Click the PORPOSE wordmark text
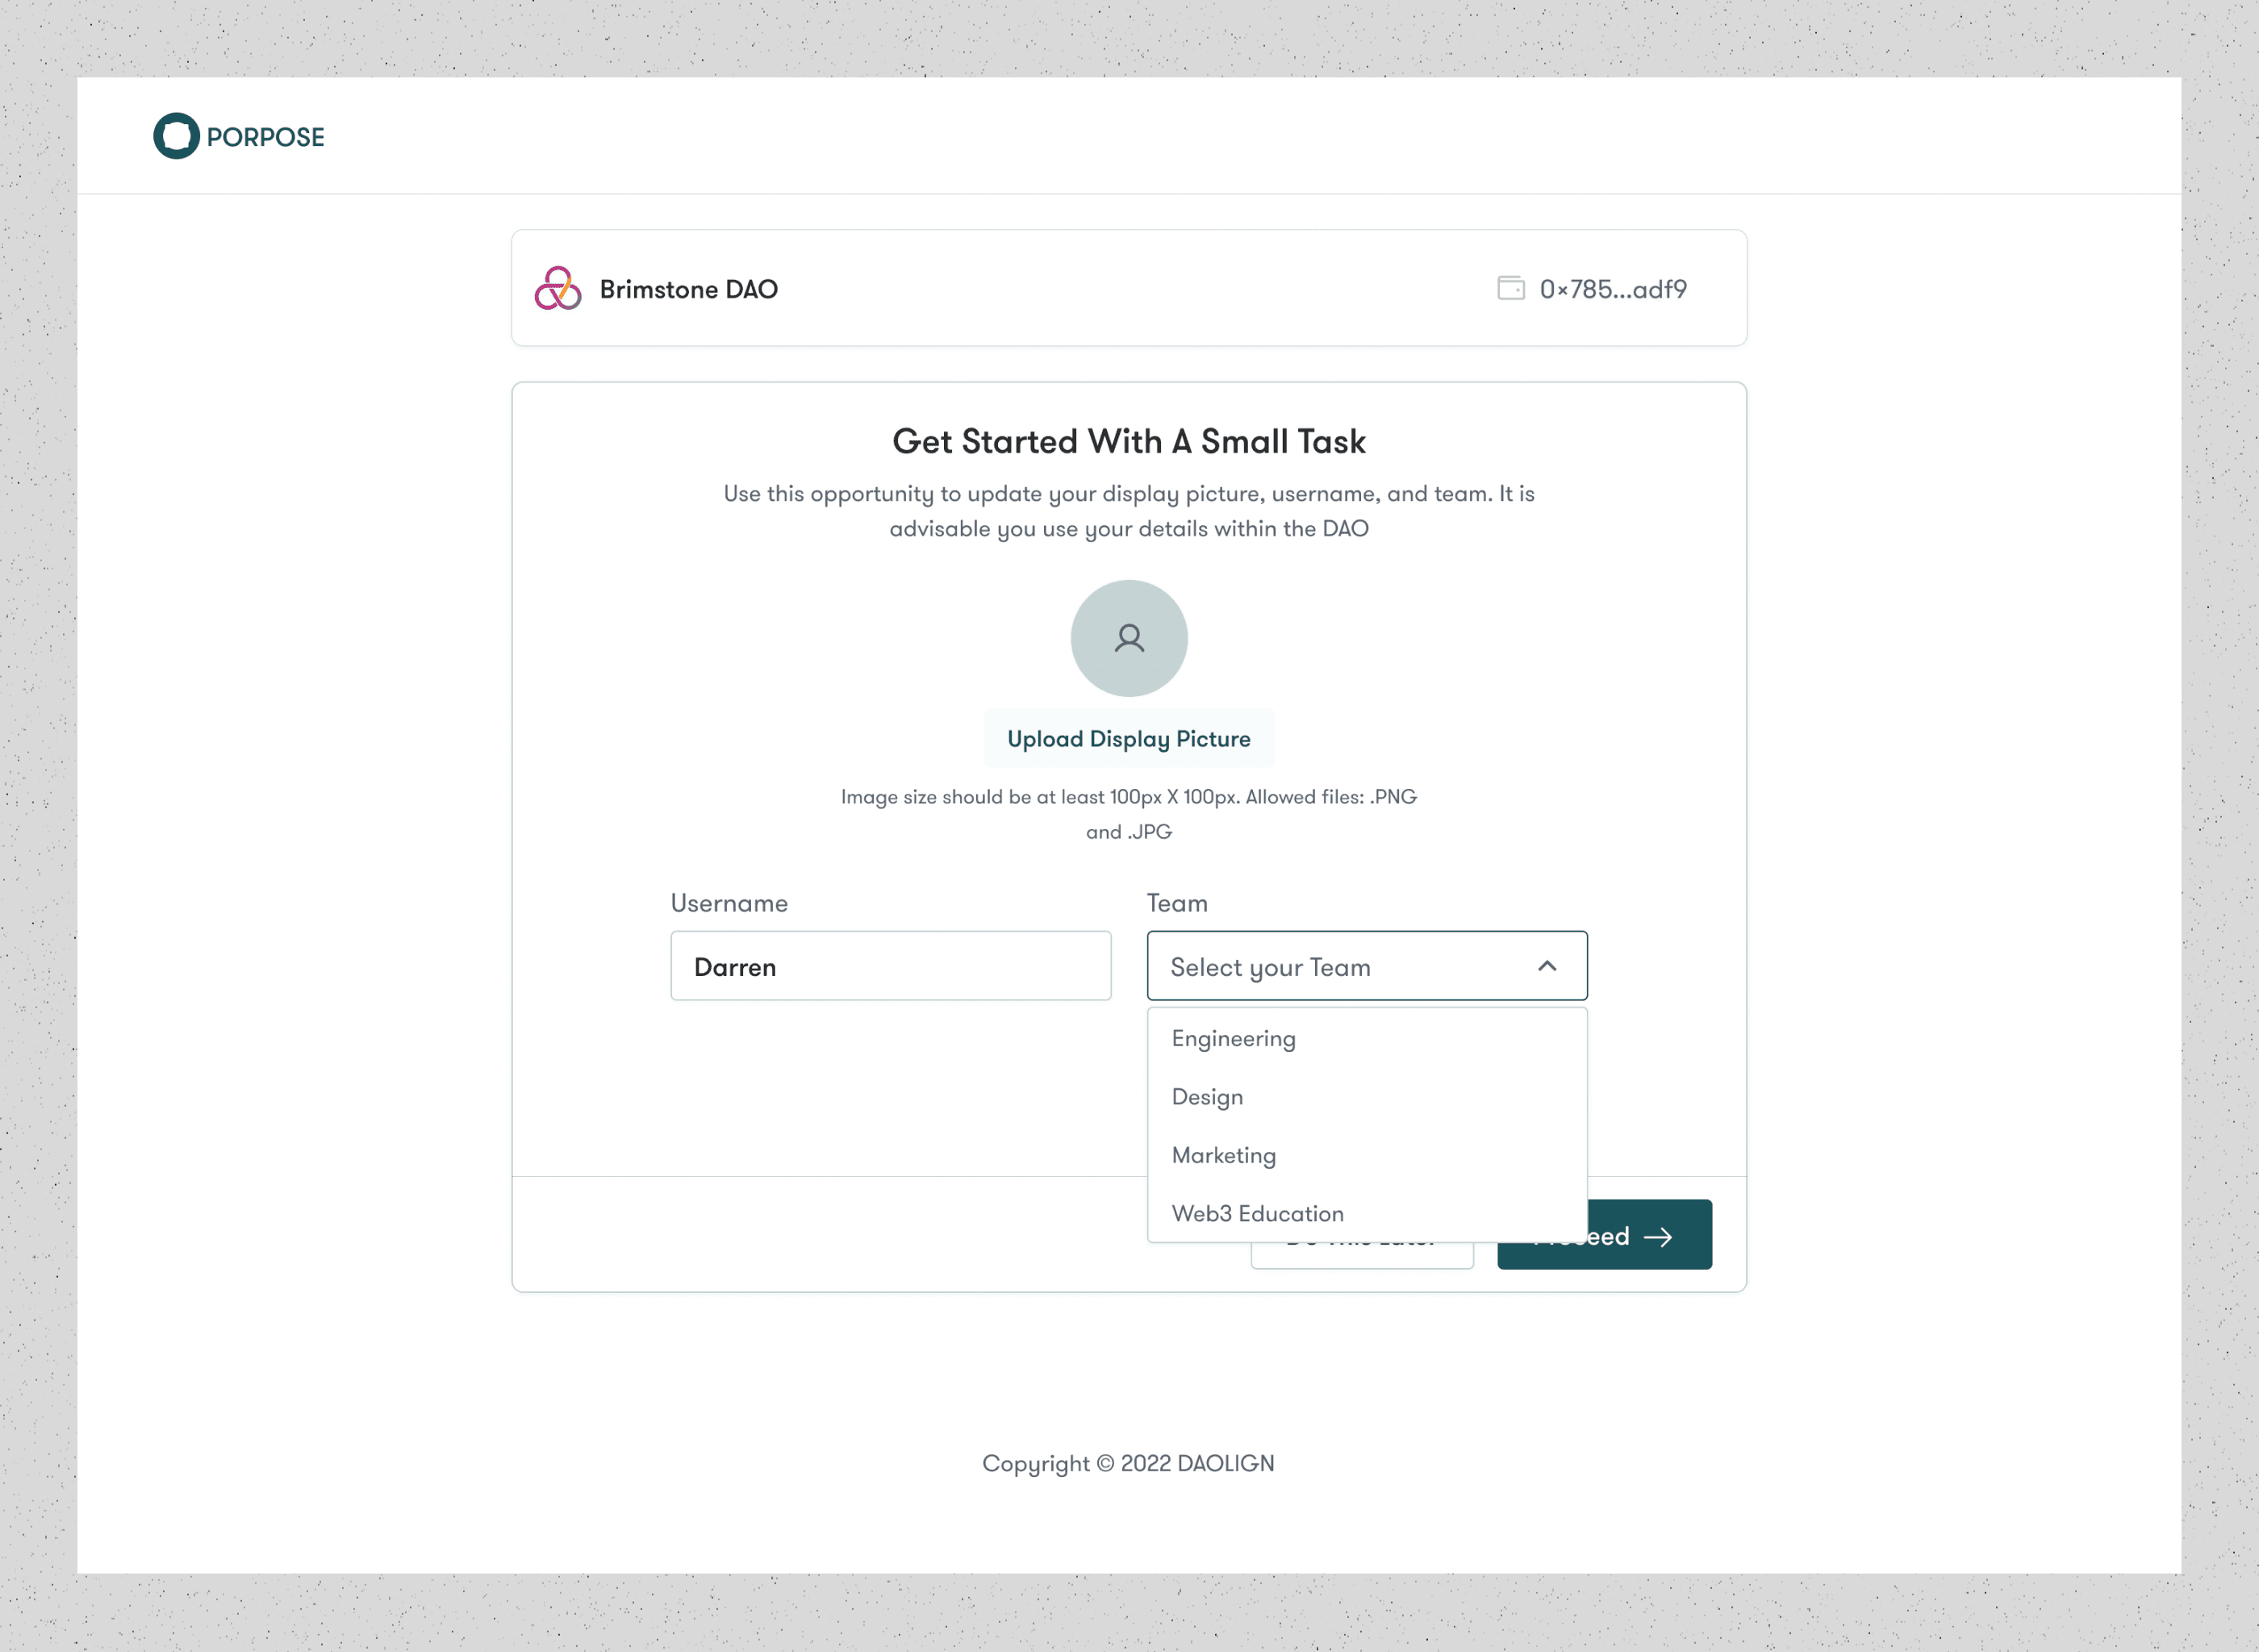This screenshot has width=2259, height=1652. tap(265, 137)
